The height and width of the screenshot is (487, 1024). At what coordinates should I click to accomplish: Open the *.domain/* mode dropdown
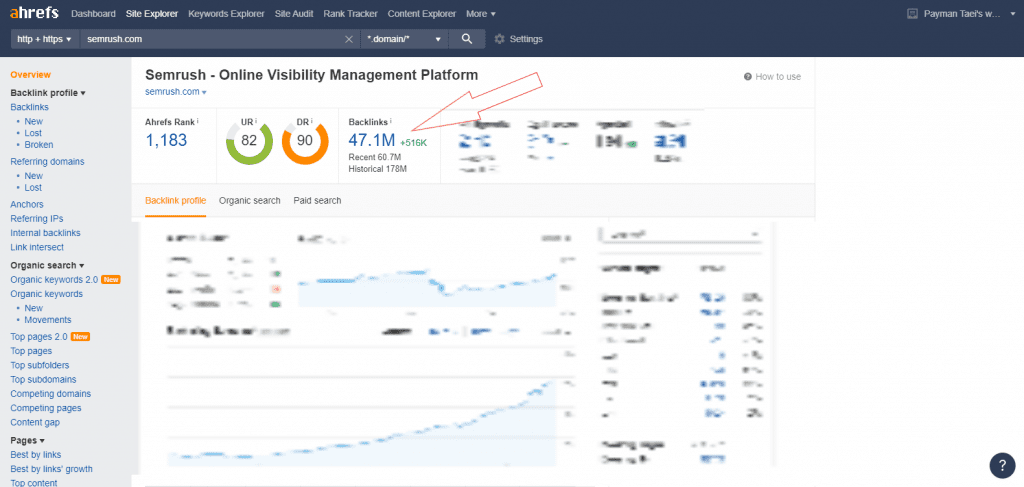[404, 39]
